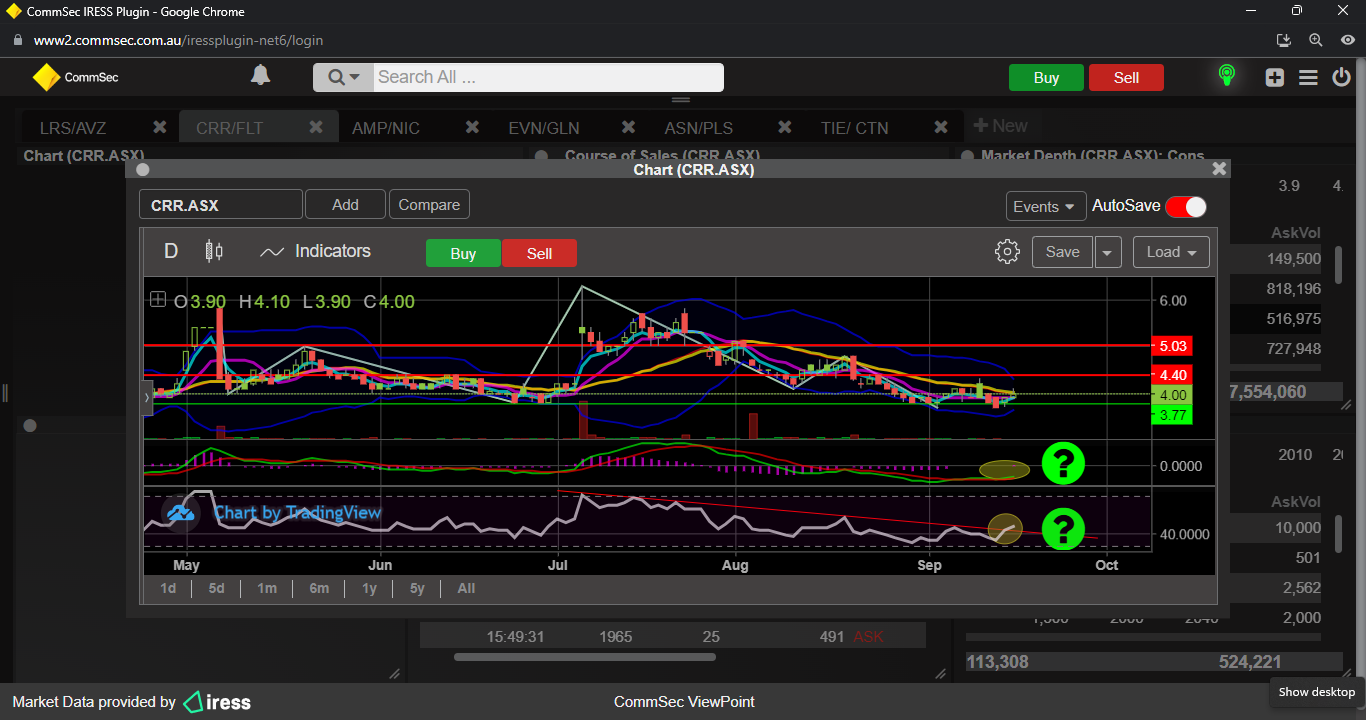Viewport: 1366px width, 720px height.
Task: Open chart settings gear icon
Action: pyautogui.click(x=1007, y=252)
